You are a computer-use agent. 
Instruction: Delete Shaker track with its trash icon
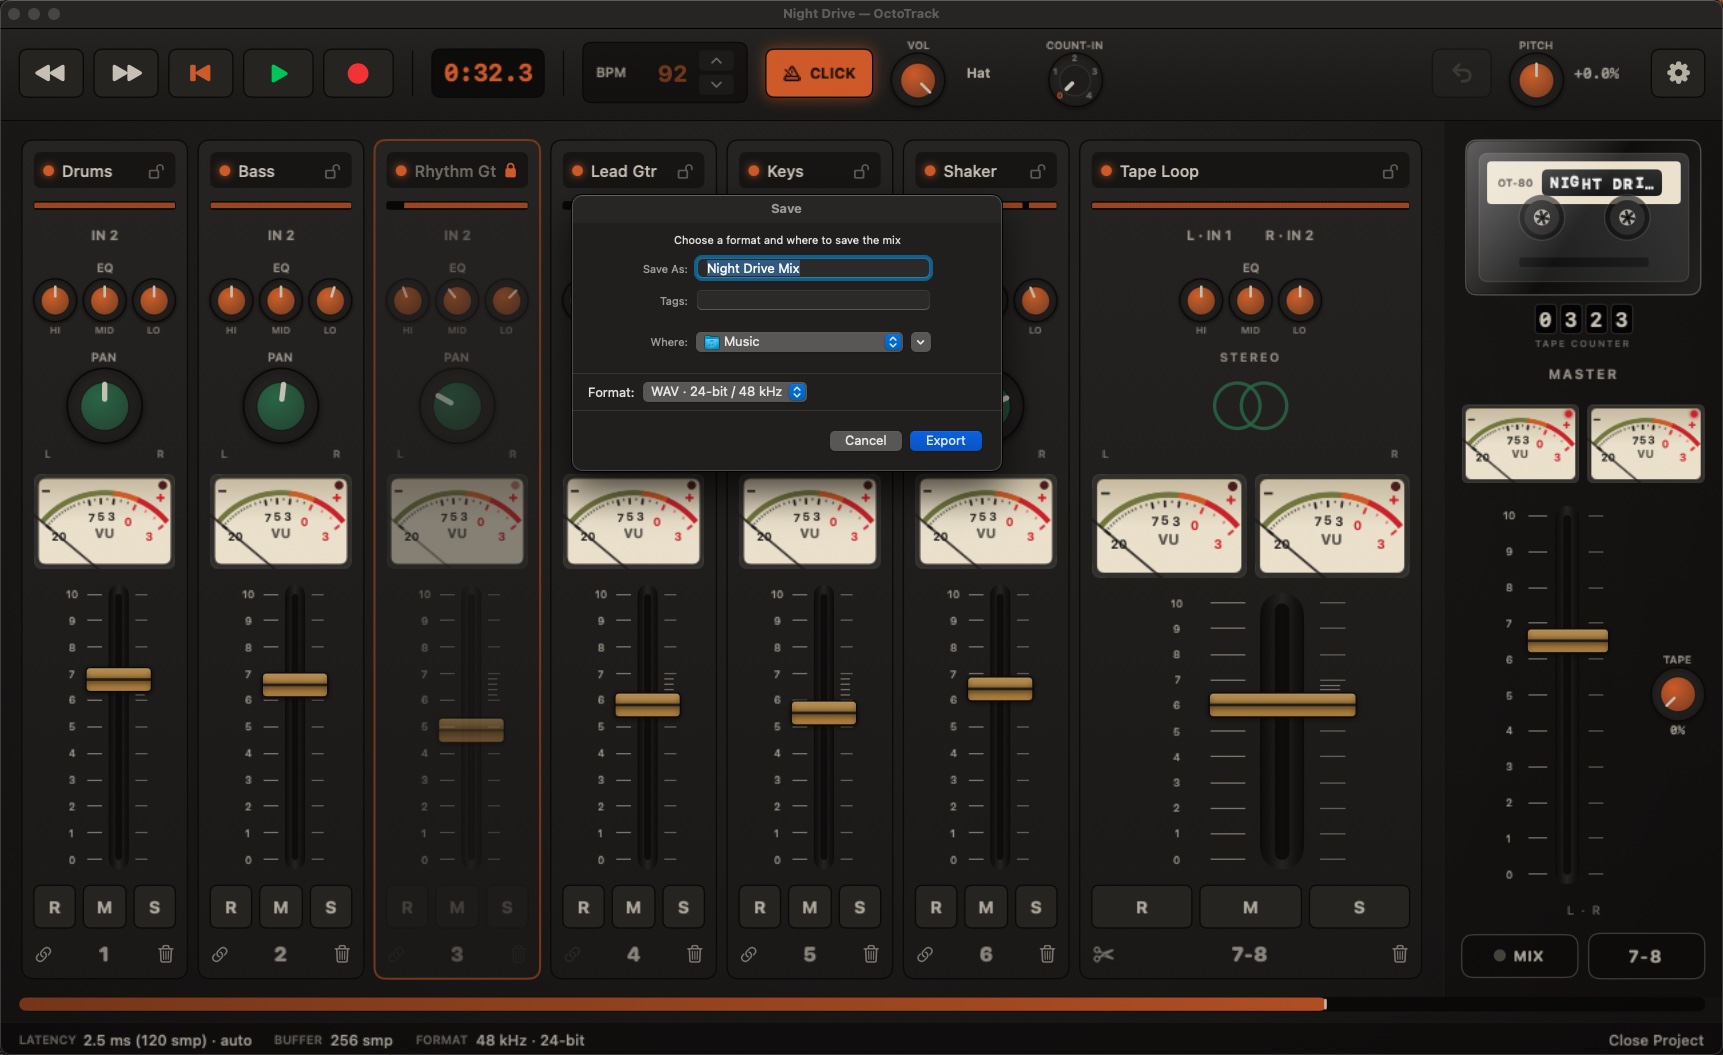pyautogui.click(x=1047, y=954)
